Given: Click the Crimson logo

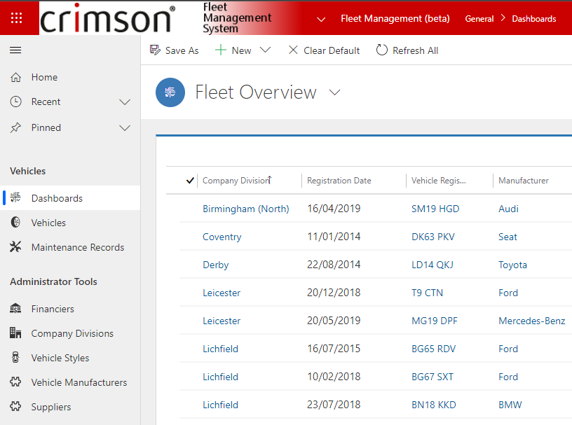Looking at the screenshot, I should 107,18.
